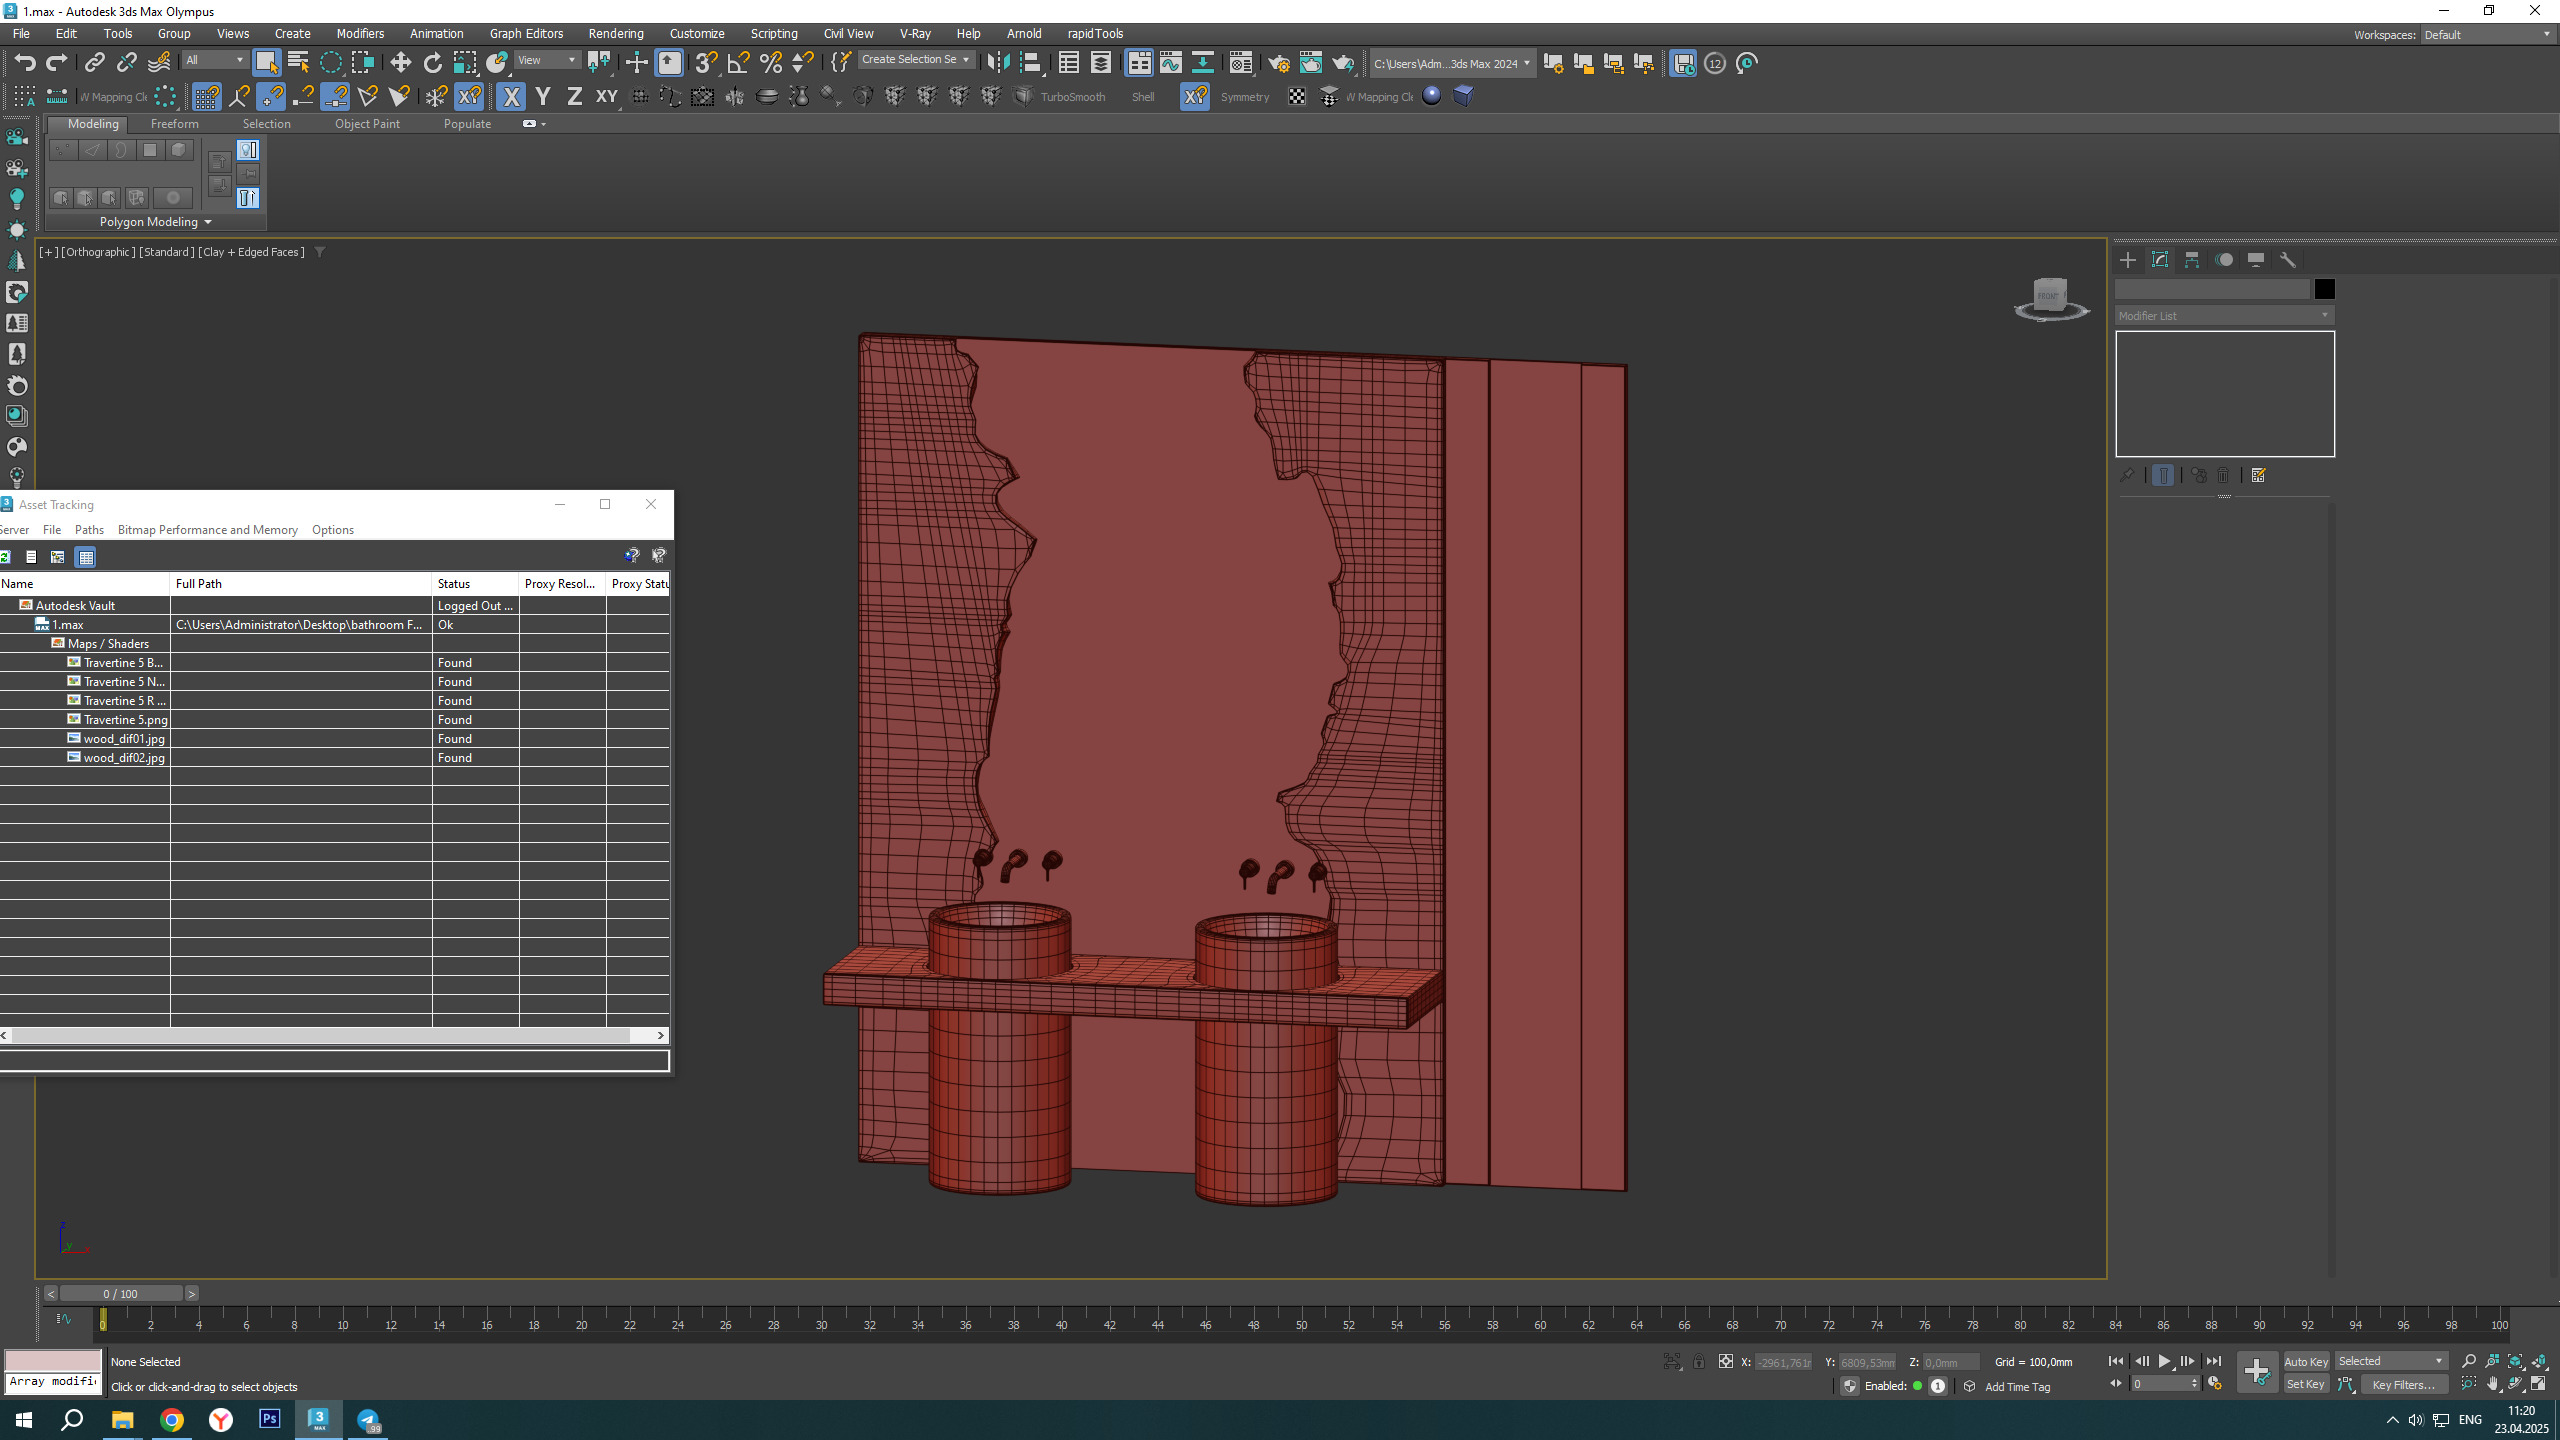Click the black object color swatch
Viewport: 2560px width, 1440px height.
click(x=2324, y=289)
